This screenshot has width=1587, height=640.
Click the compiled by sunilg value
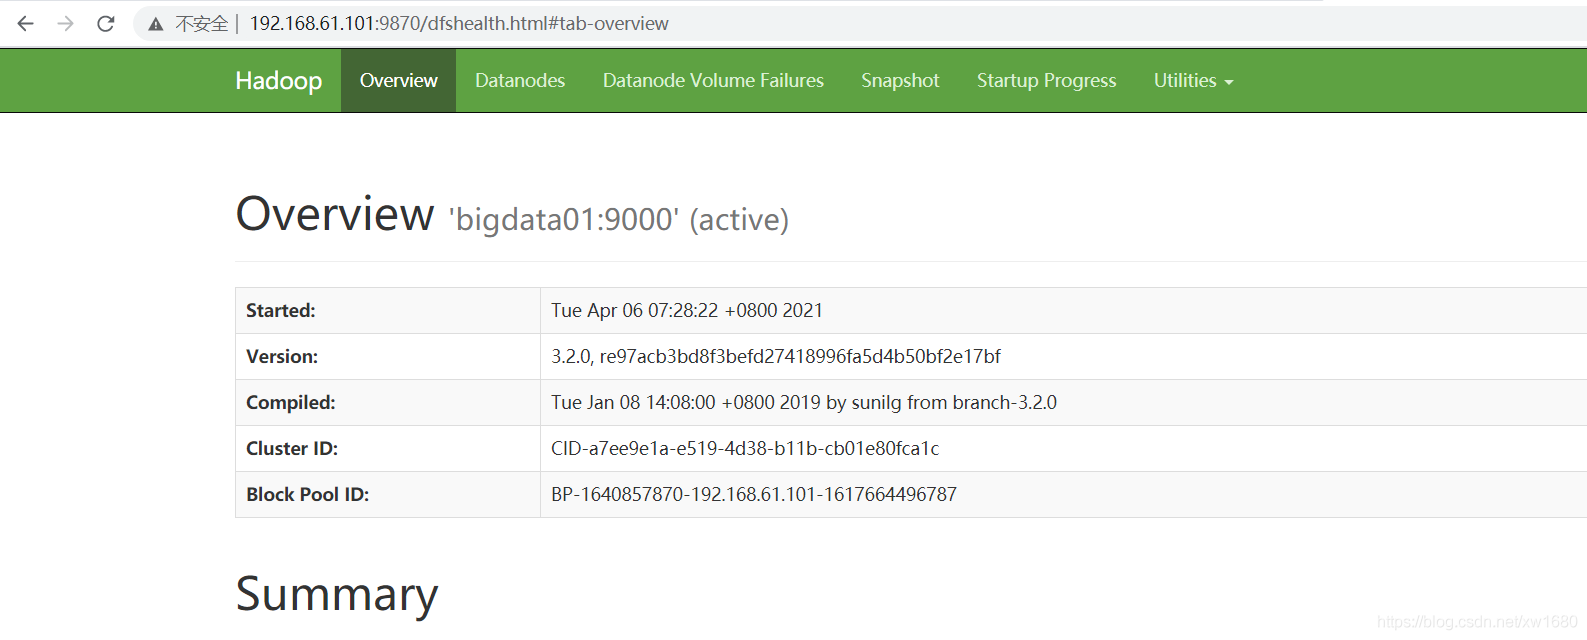click(804, 402)
